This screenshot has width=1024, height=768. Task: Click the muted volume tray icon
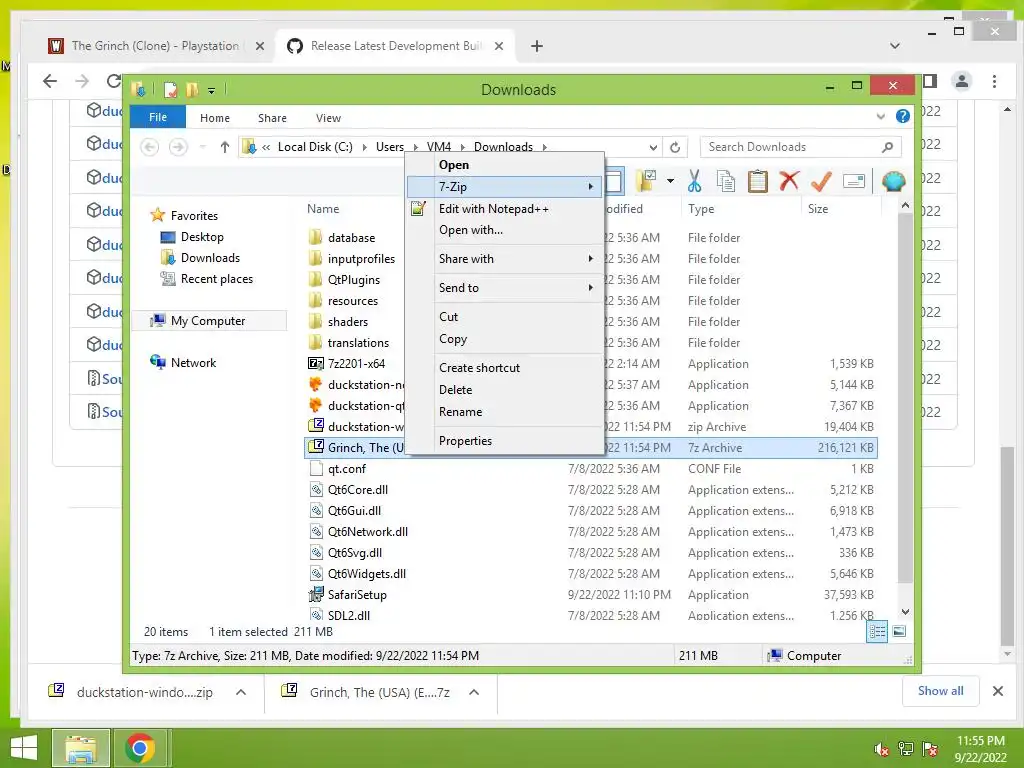[881, 749]
